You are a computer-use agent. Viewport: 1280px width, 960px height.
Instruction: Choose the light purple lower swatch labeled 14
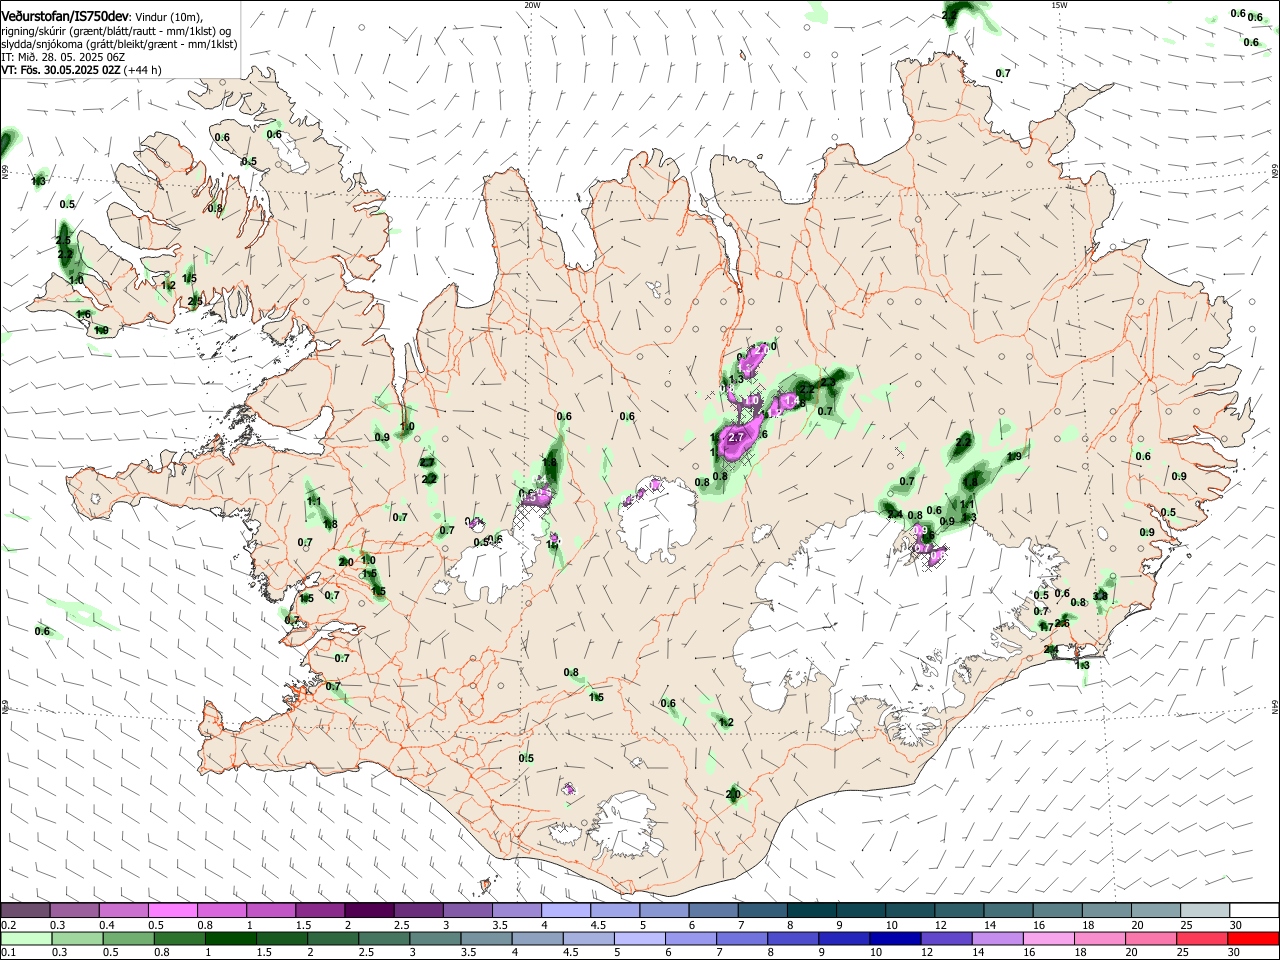pyautogui.click(x=998, y=938)
